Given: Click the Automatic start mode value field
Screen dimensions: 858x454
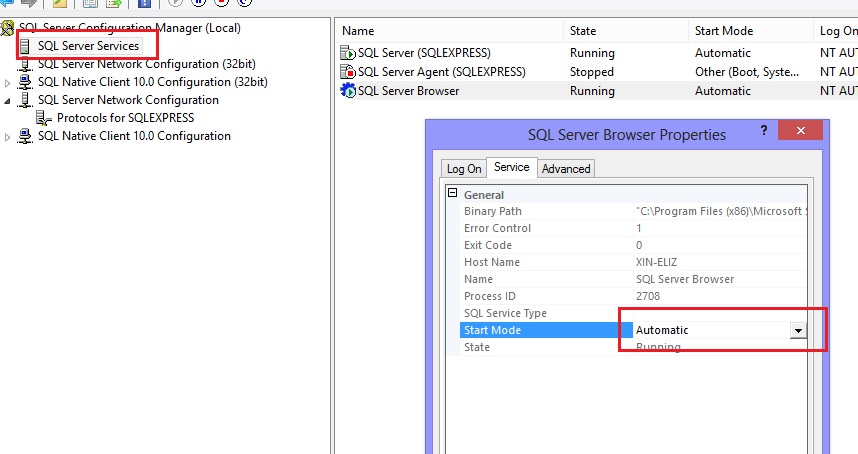Looking at the screenshot, I should (x=711, y=330).
